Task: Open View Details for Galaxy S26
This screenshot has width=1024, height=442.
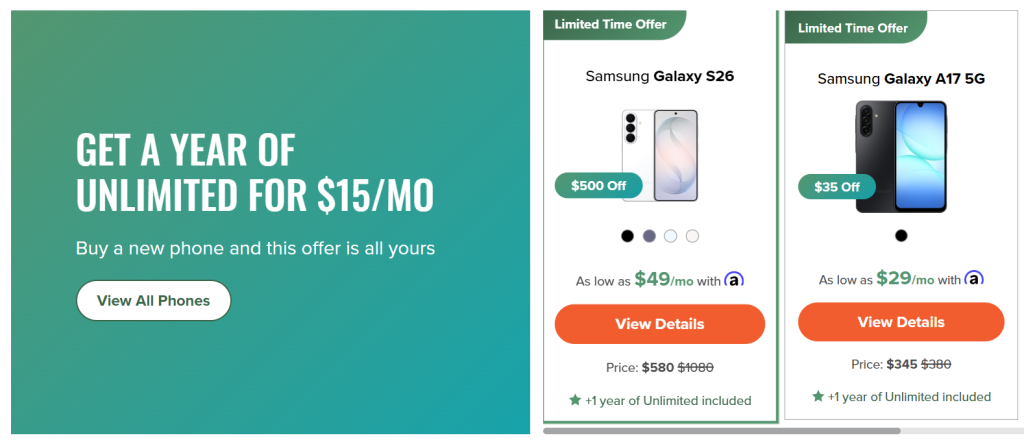Action: [x=660, y=324]
